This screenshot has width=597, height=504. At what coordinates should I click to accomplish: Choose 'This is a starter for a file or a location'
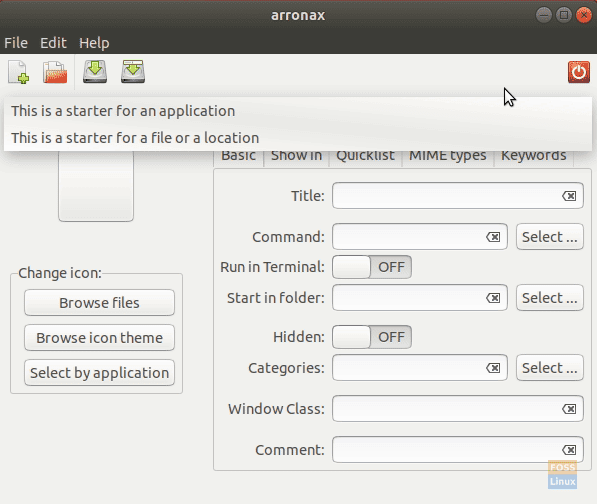pyautogui.click(x=298, y=138)
